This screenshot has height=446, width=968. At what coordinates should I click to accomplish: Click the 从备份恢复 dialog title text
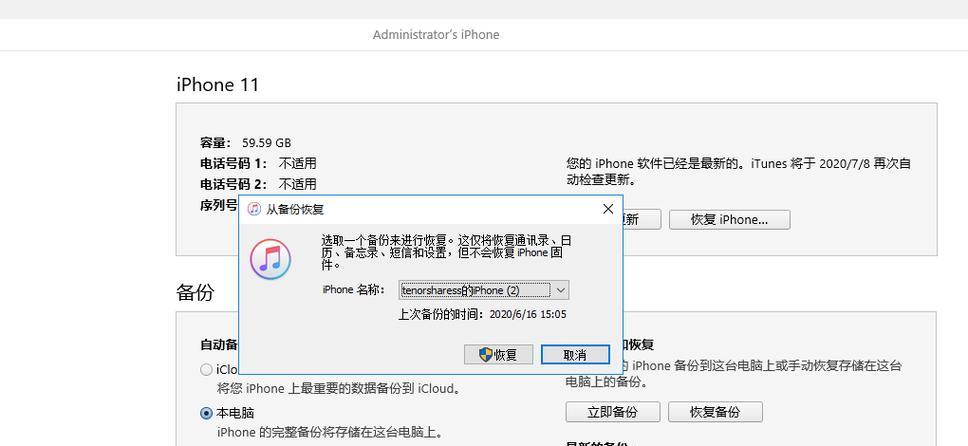tap(294, 209)
